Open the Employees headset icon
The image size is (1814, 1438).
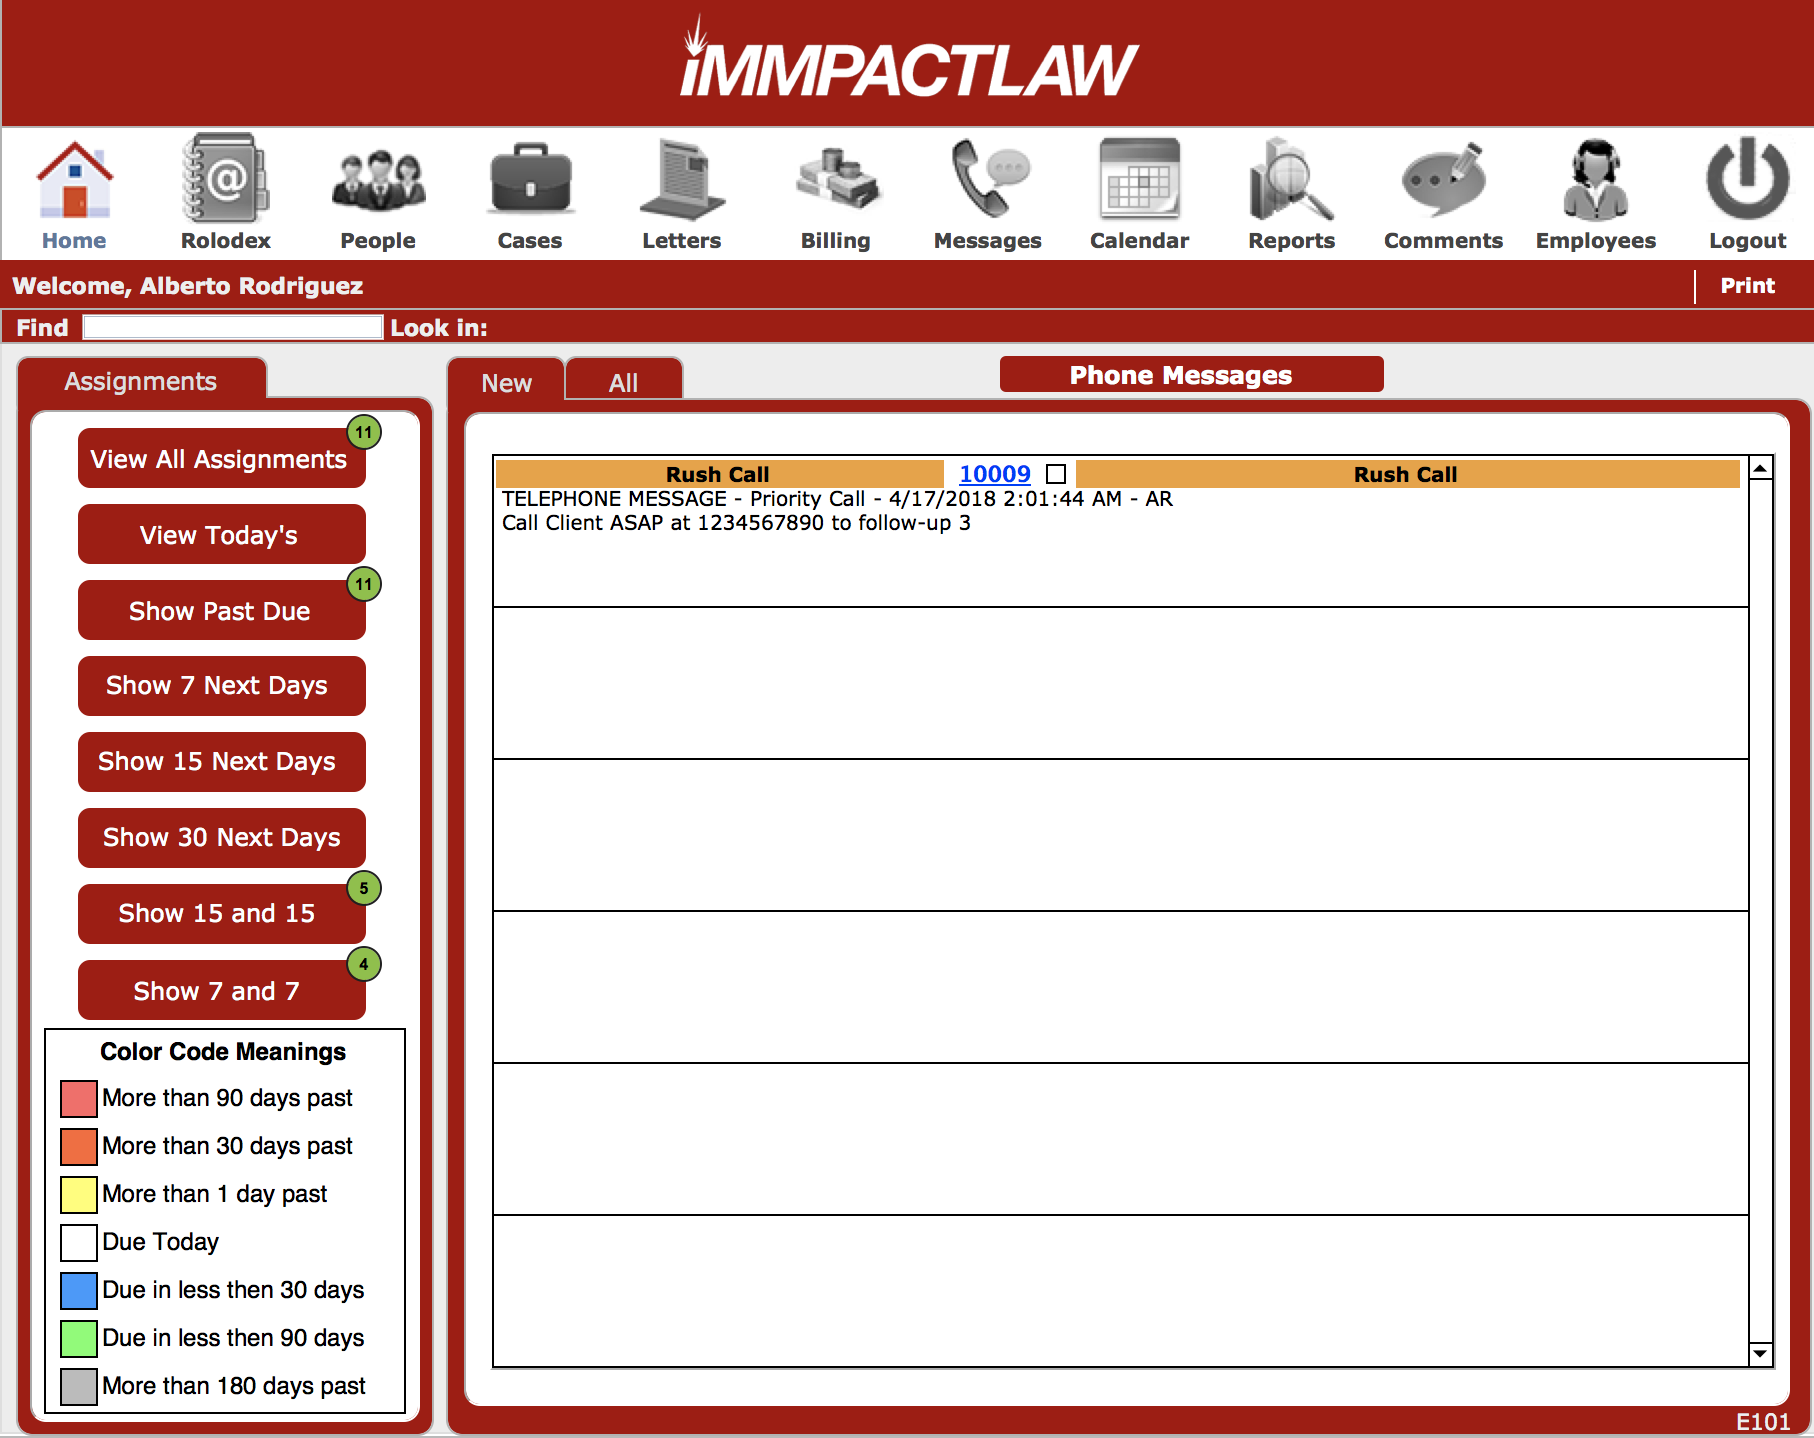(1596, 180)
